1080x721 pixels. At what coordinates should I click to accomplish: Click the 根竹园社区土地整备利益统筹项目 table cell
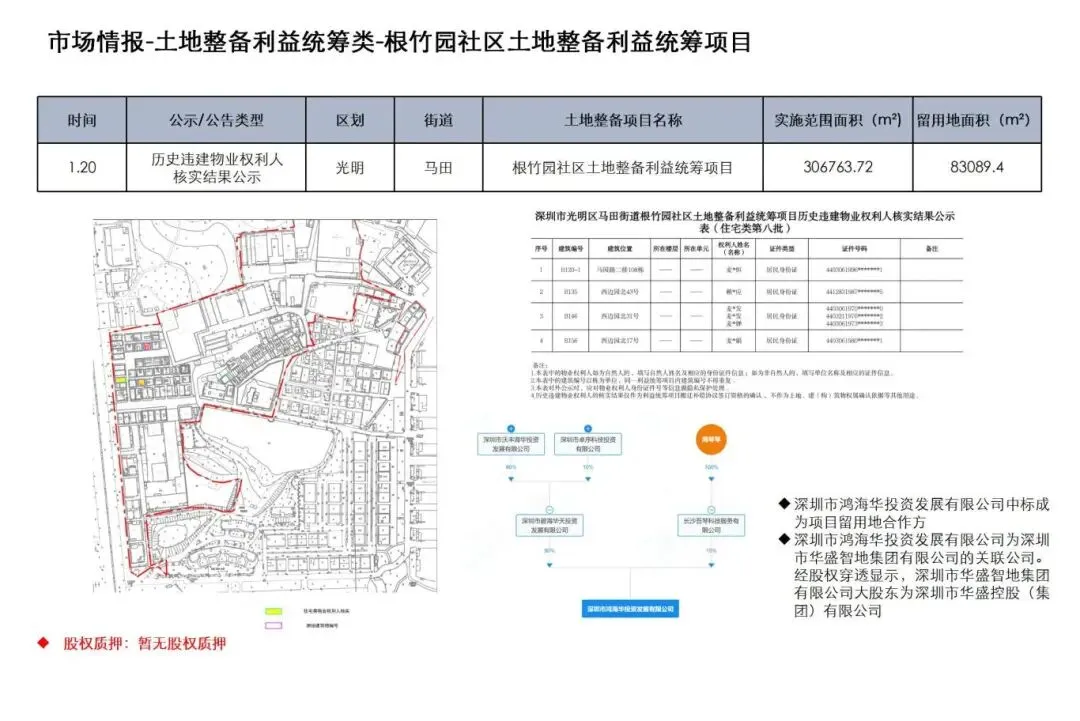(x=623, y=167)
